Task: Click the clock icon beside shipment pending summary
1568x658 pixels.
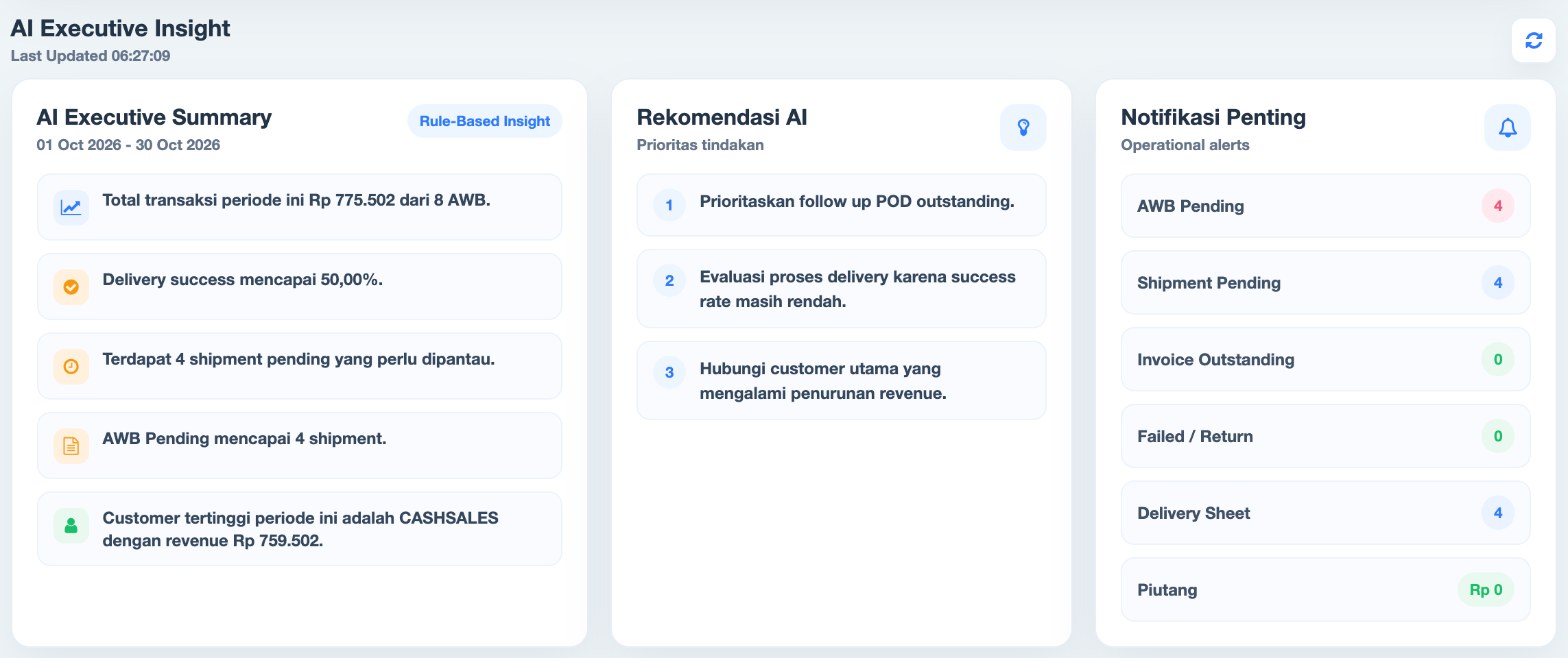Action: tap(71, 366)
